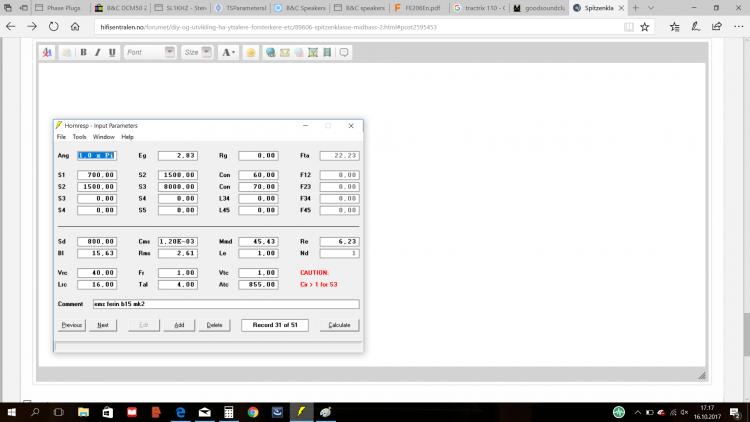
Task: Show hidden system tray icons
Action: (637, 412)
